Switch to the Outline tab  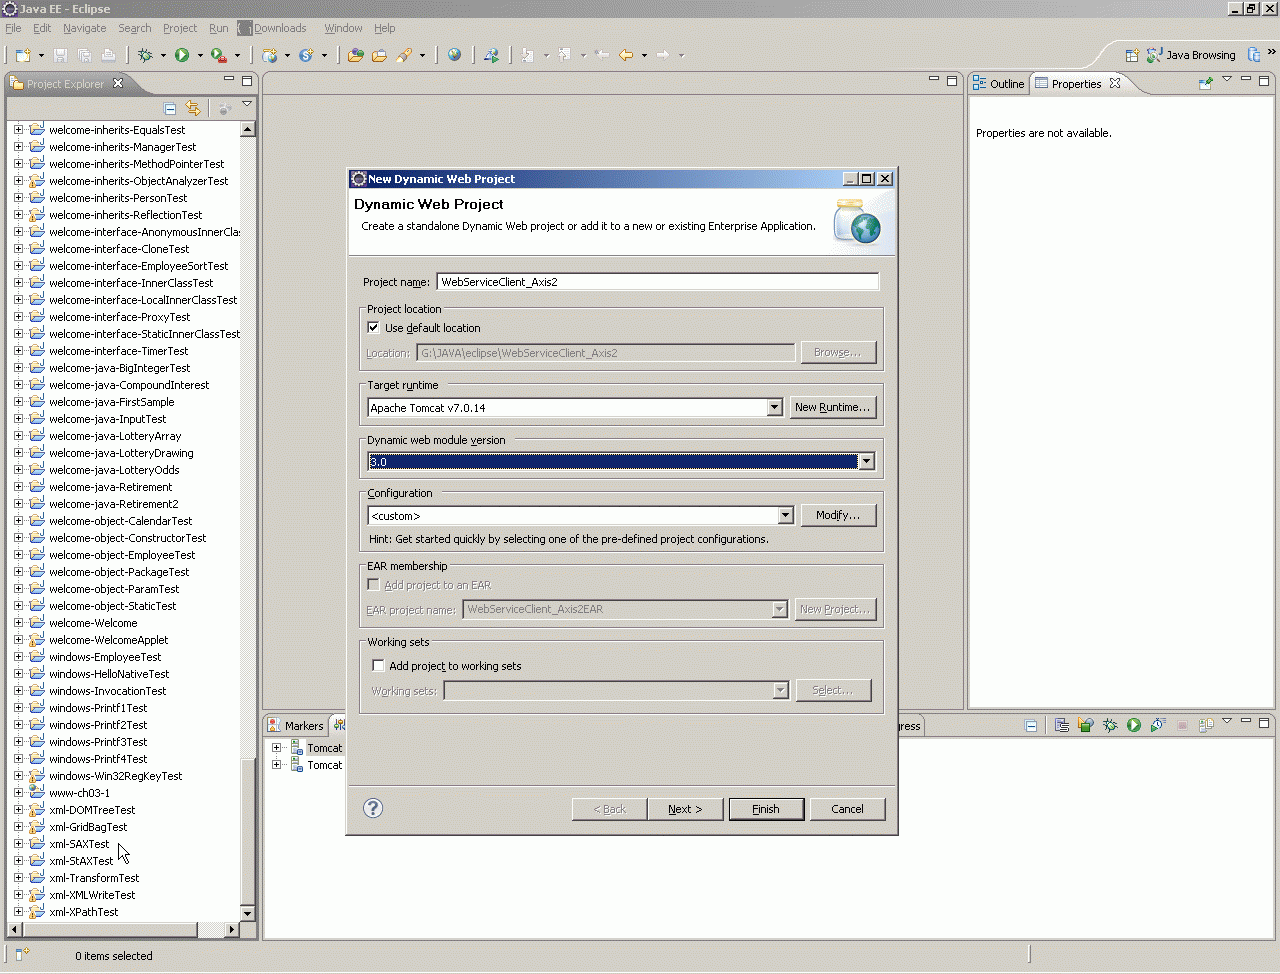[x=999, y=84]
